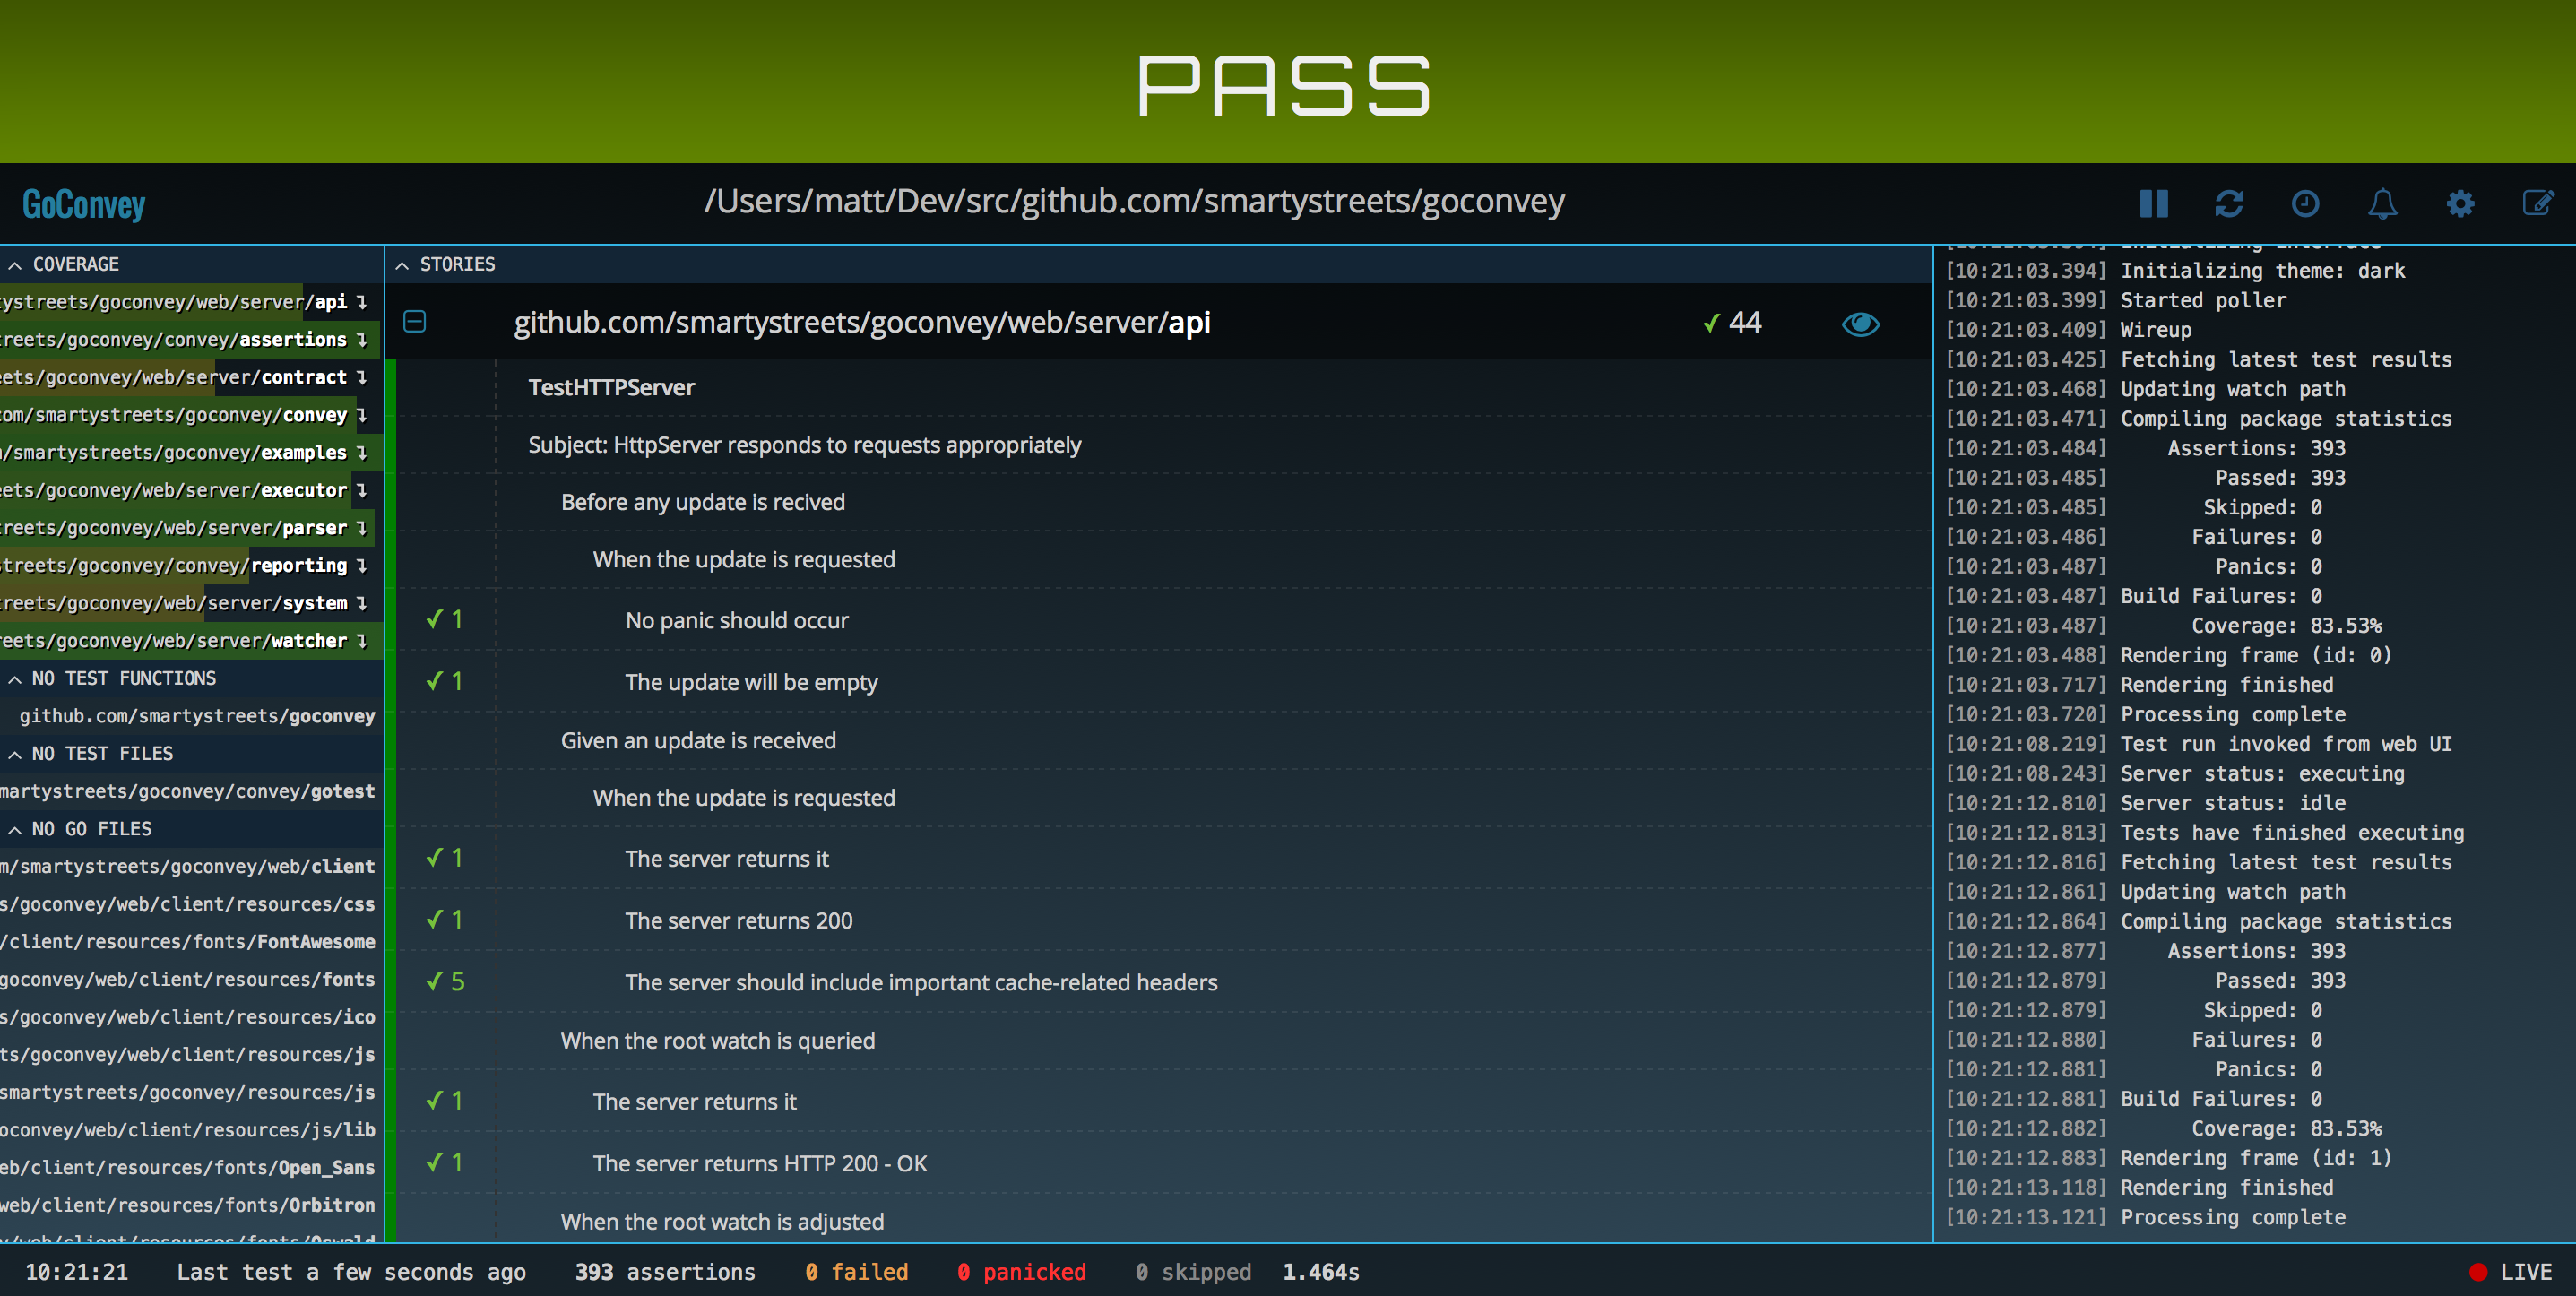Screen dimensions: 2576x1296
Task: Collapse the api package stories with minus box
Action: pyautogui.click(x=415, y=322)
